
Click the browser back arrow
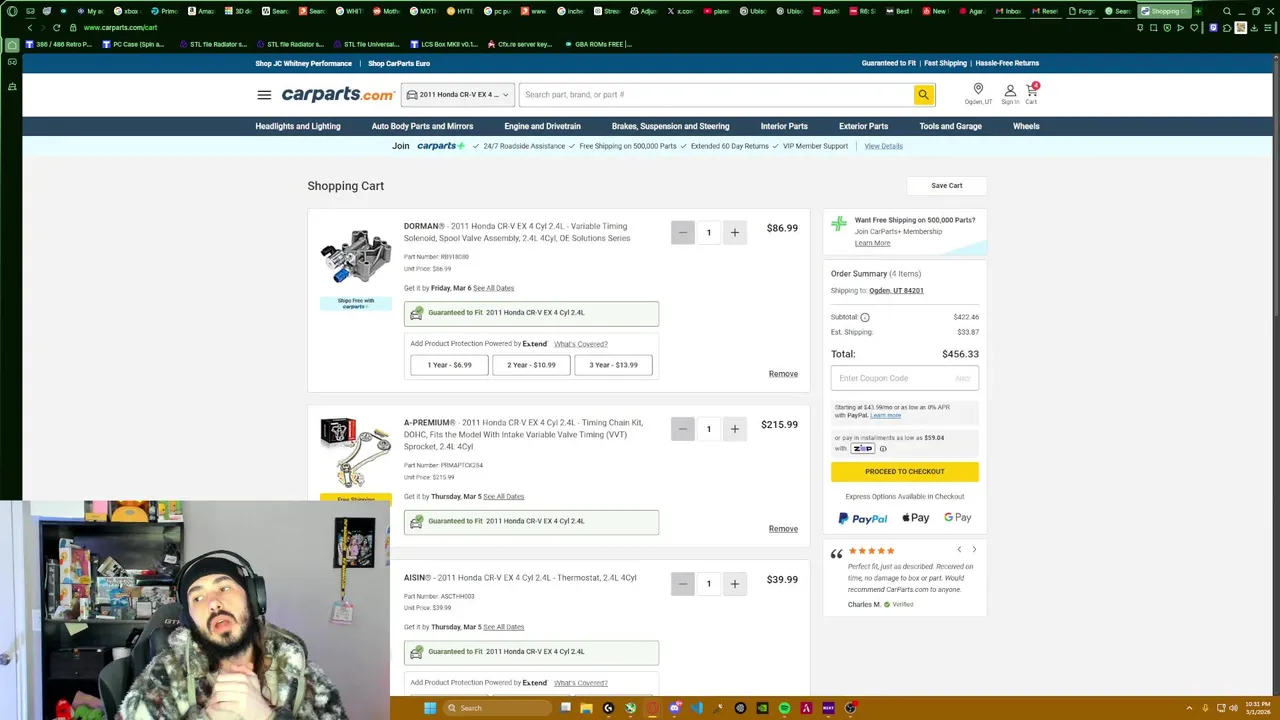click(x=30, y=28)
